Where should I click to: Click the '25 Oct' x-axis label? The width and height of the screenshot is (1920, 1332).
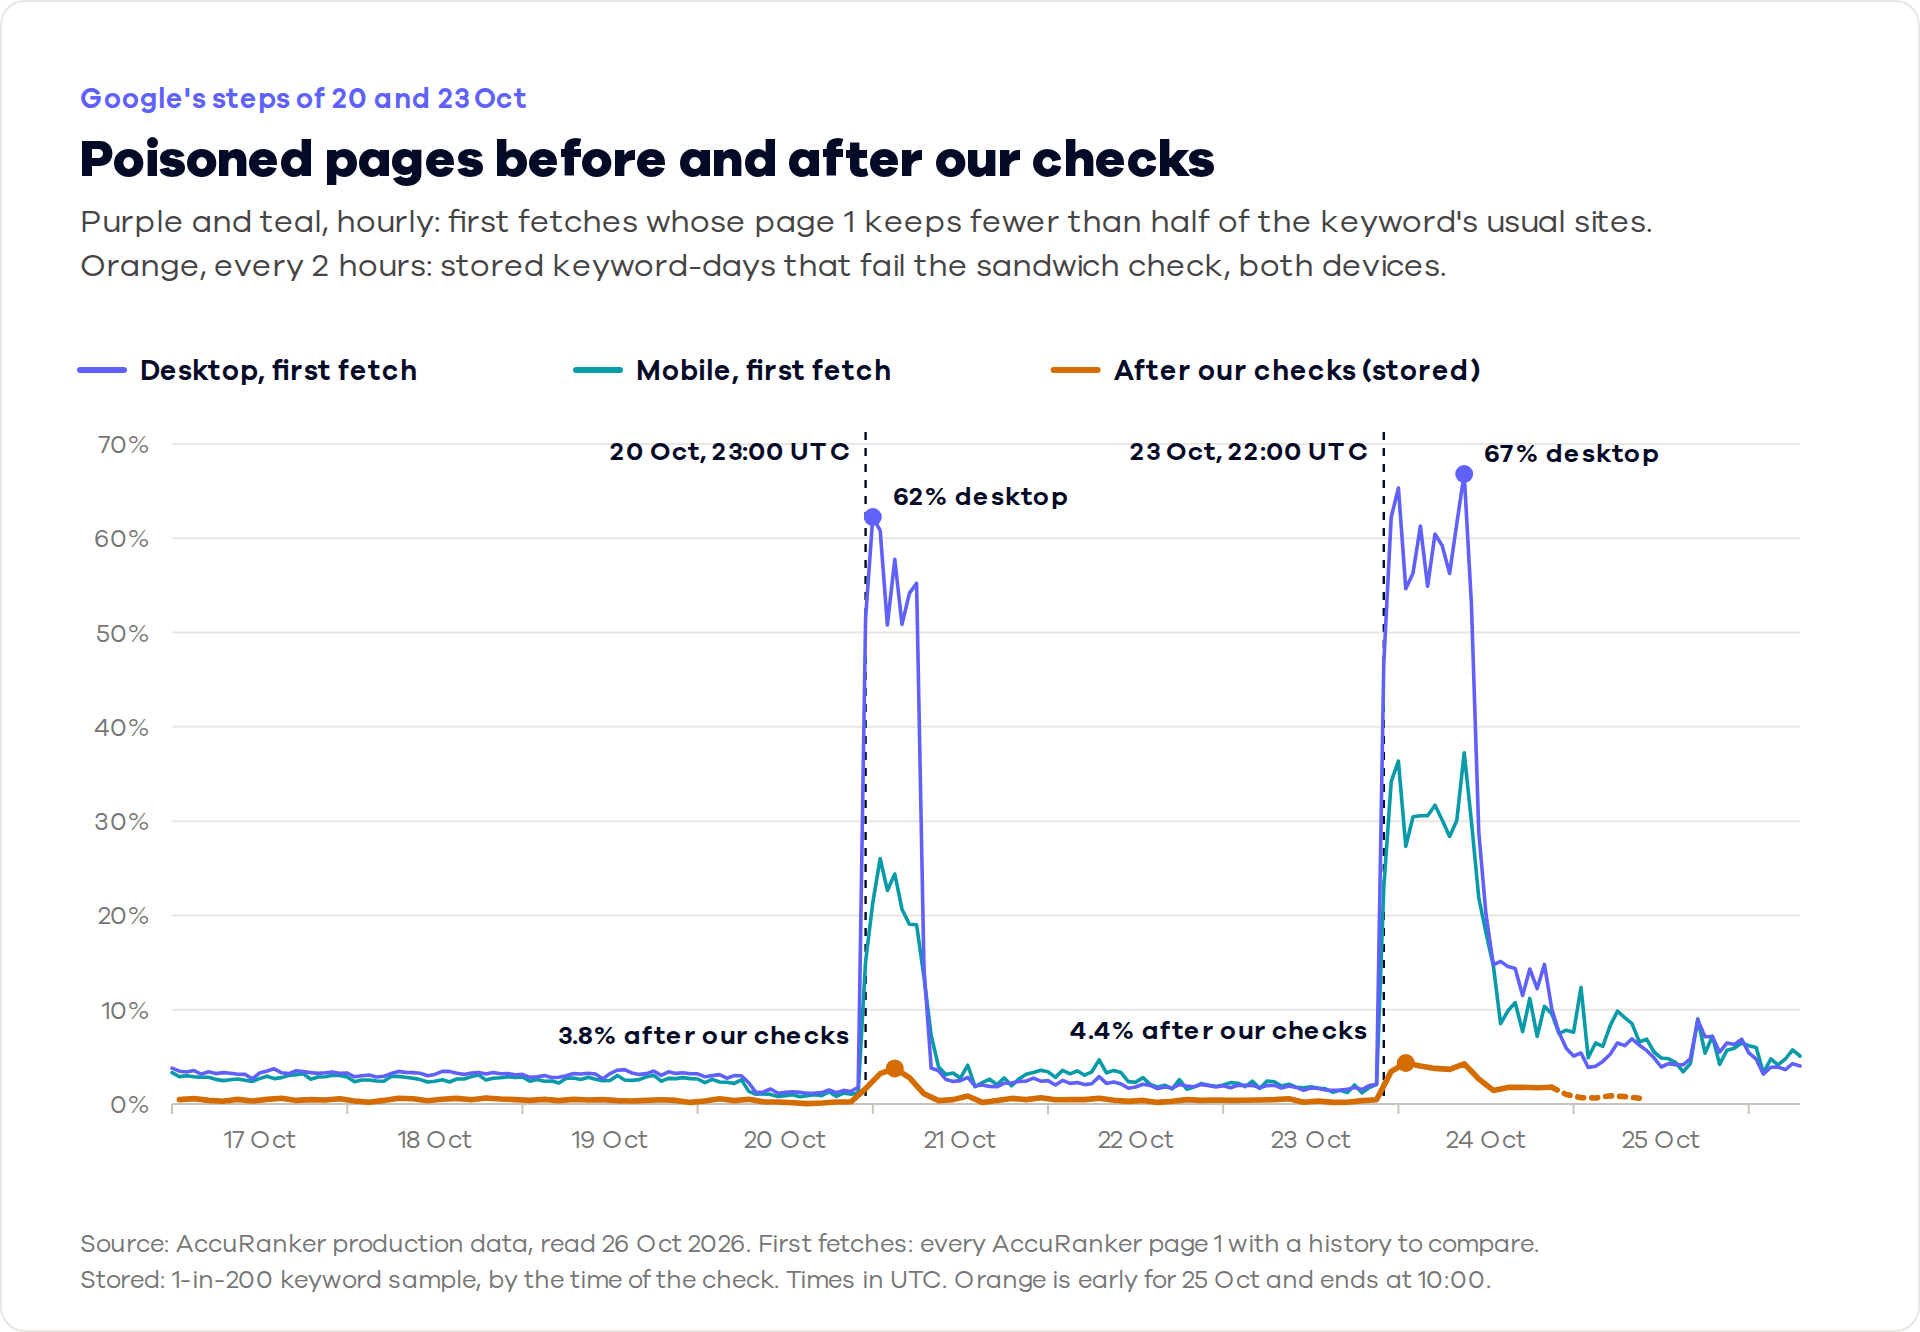pos(1660,1140)
